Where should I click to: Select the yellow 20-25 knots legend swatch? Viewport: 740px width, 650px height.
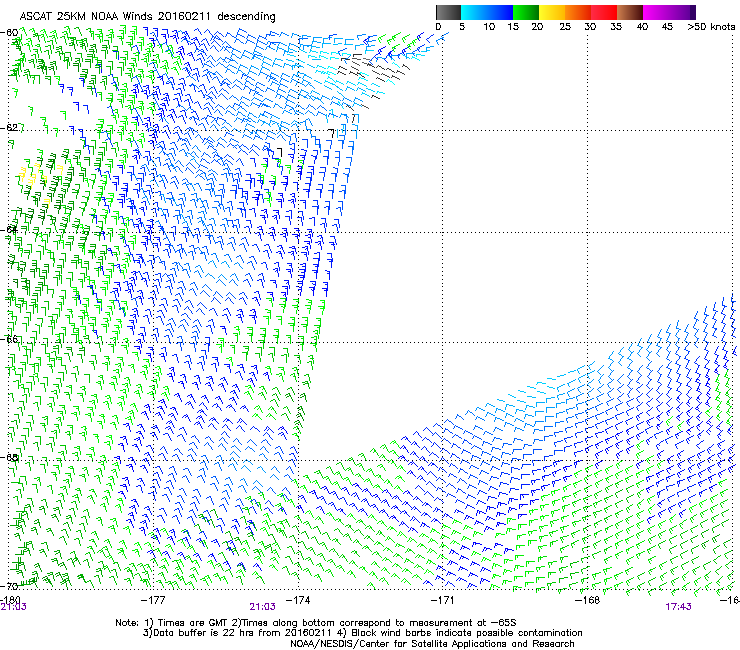tap(551, 12)
